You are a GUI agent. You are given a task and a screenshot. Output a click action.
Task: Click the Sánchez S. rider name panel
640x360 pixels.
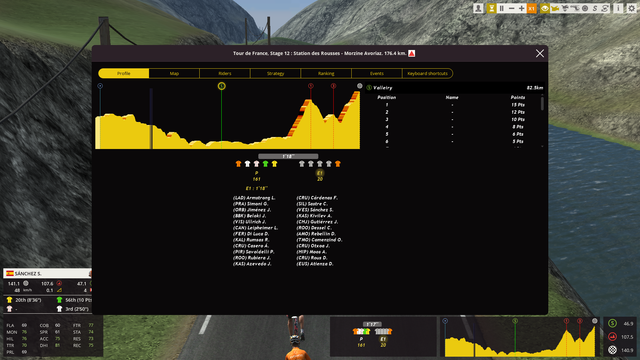[47, 273]
